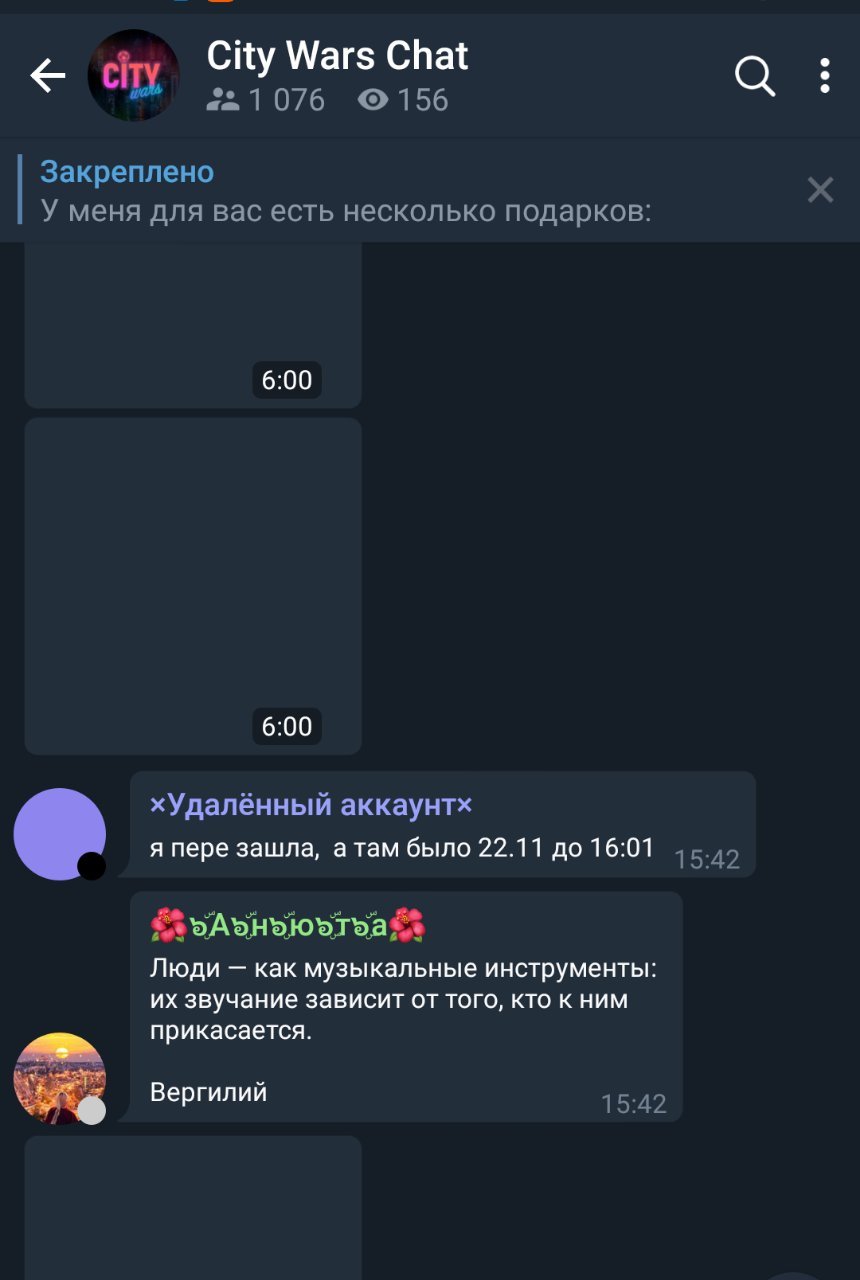Tap the sunset photo user avatar

(60, 1079)
